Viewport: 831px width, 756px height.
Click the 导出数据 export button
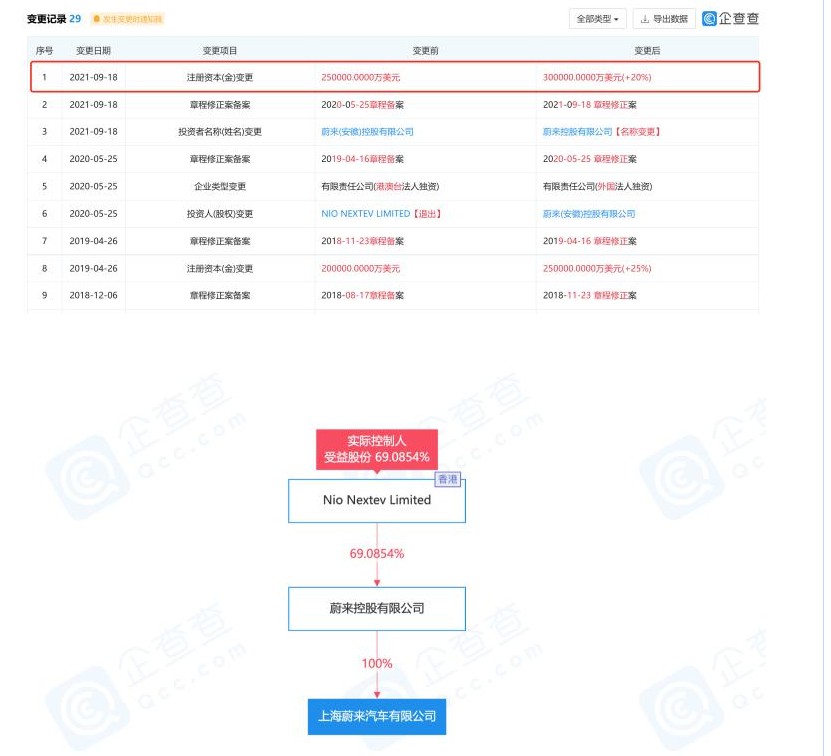coord(664,19)
